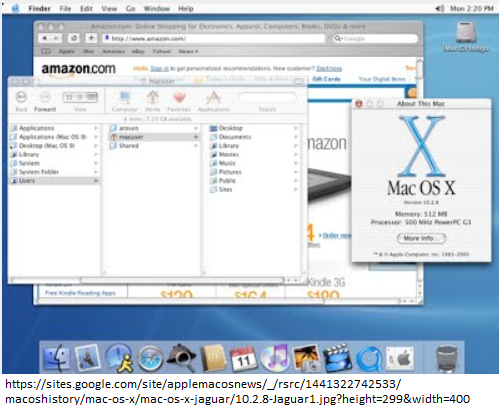Open Sherlock icon in the Dock

tap(182, 358)
